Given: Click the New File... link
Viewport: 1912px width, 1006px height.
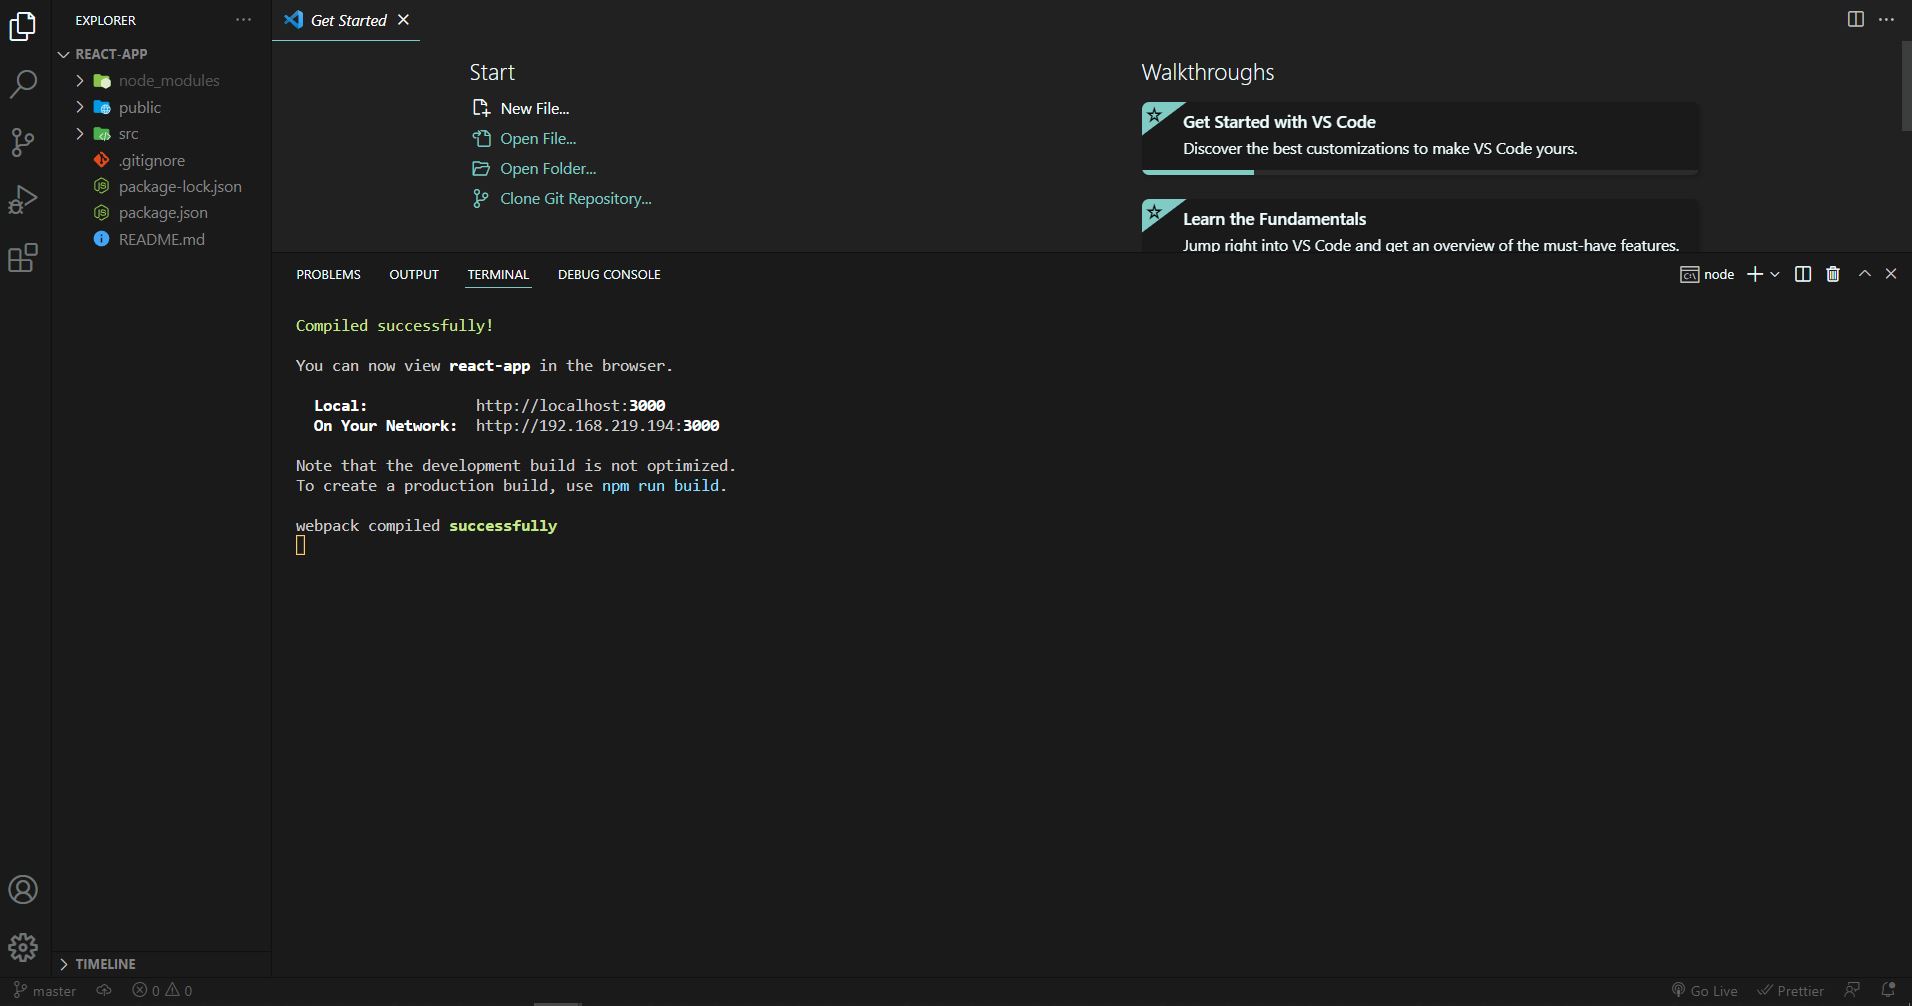Looking at the screenshot, I should (521, 108).
